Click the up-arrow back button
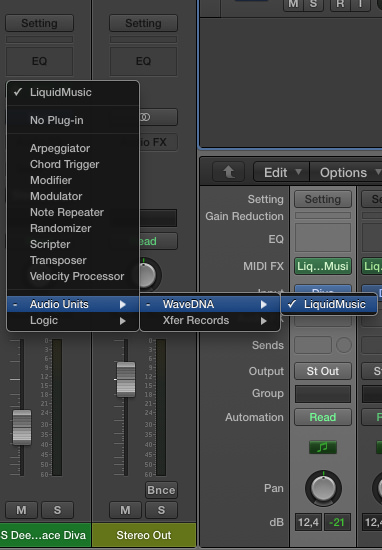Viewport: 382px width, 550px height. (229, 172)
